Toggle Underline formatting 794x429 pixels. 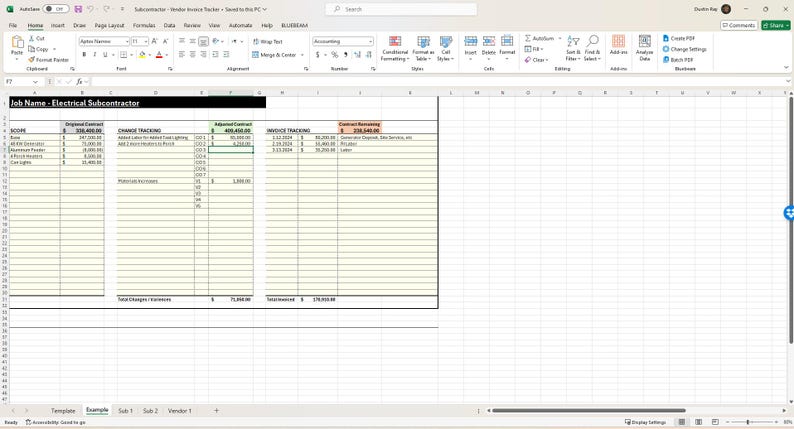point(105,55)
